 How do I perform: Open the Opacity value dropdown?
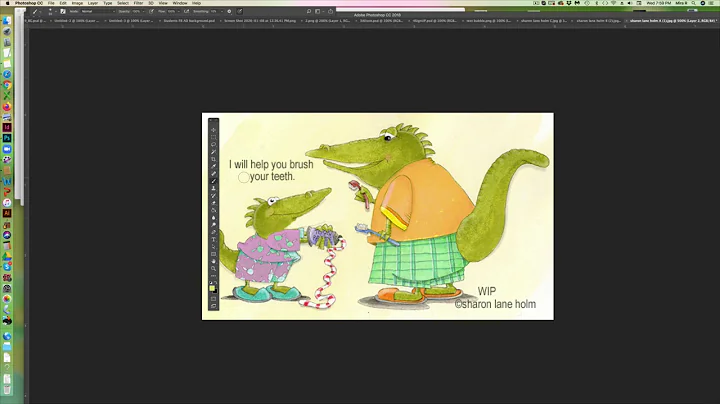pyautogui.click(x=143, y=11)
